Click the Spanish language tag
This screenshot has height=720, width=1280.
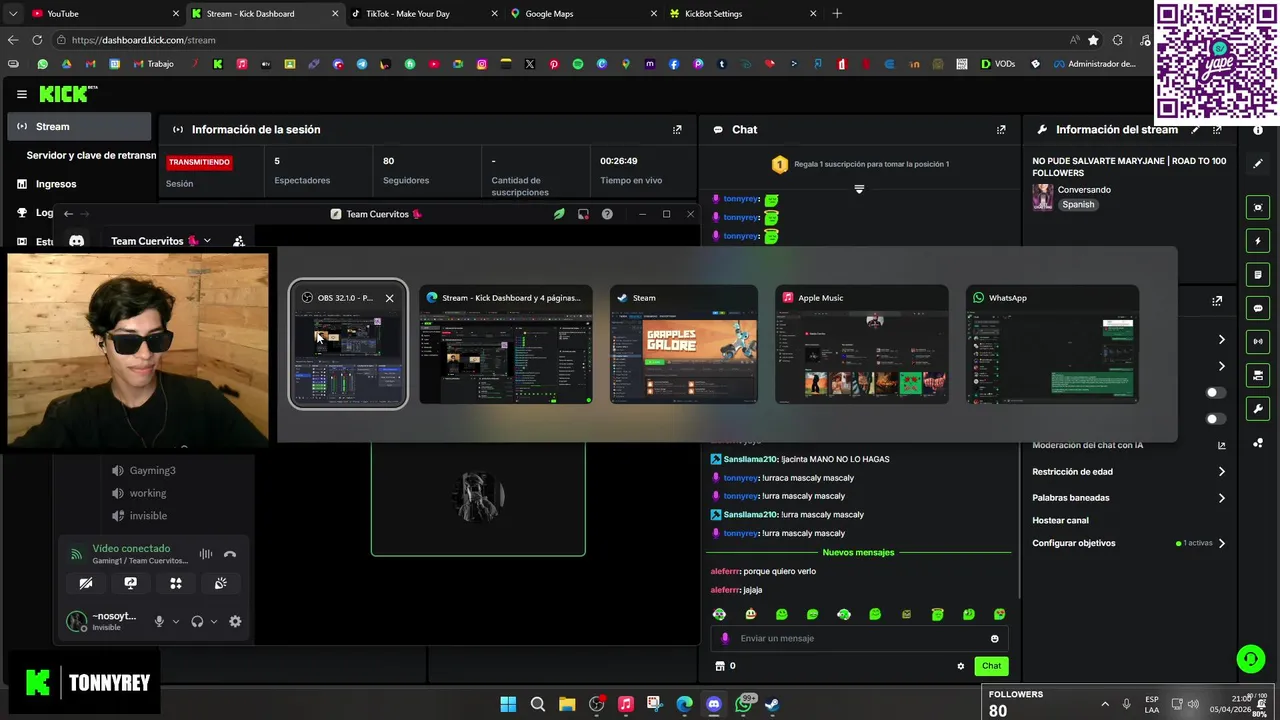[x=1078, y=204]
